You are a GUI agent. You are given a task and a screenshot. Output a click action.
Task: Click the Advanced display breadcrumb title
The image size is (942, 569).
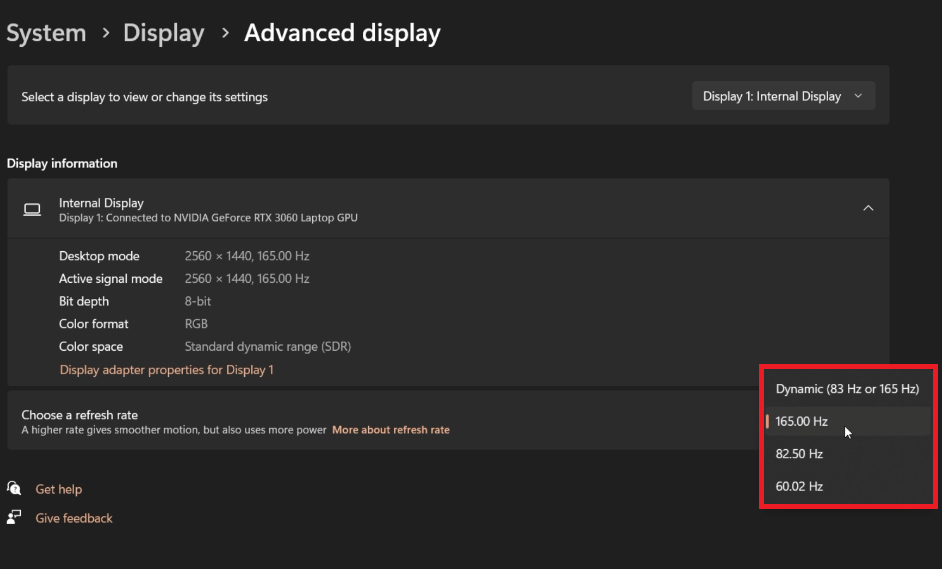342,33
